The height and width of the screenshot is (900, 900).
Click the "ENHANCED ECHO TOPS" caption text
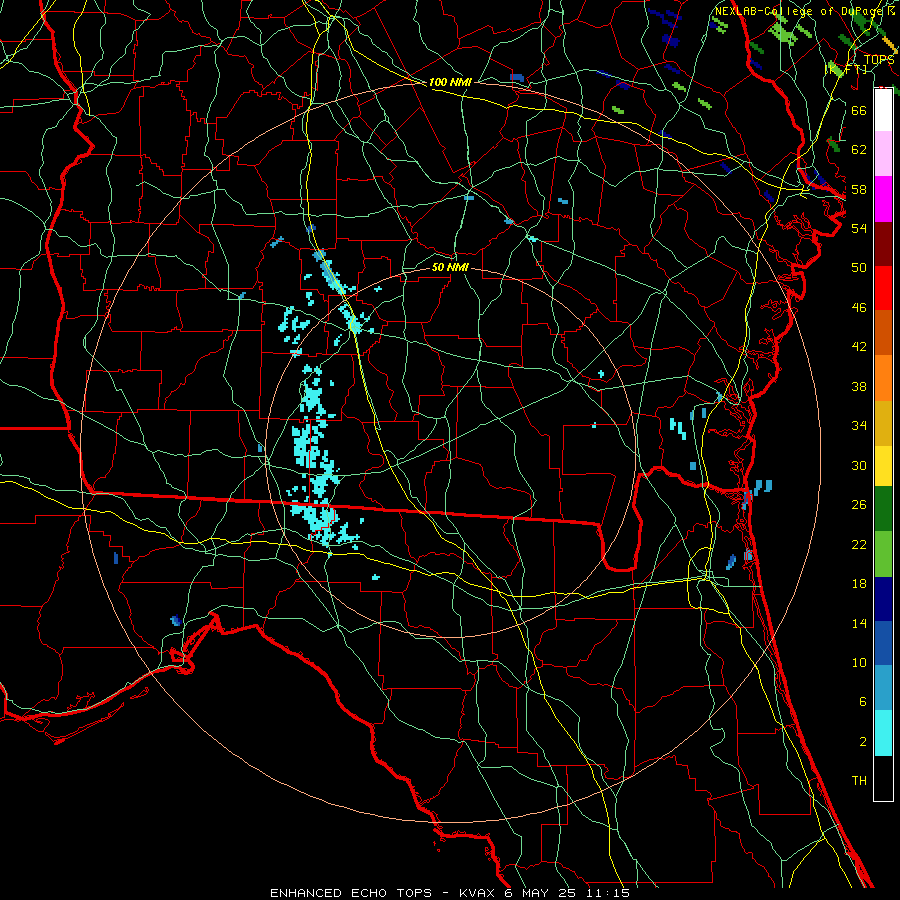coord(351,893)
